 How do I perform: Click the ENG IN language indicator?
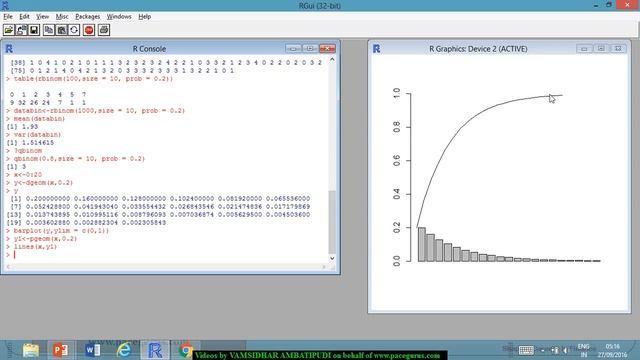584,350
